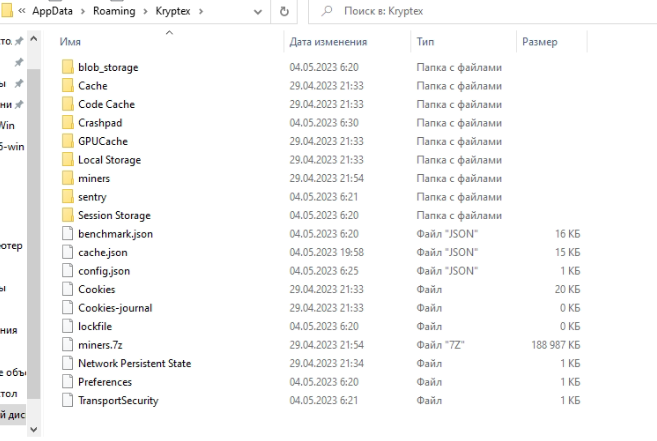Click the Preferences file icon
This screenshot has width=657, height=441.
point(67,381)
